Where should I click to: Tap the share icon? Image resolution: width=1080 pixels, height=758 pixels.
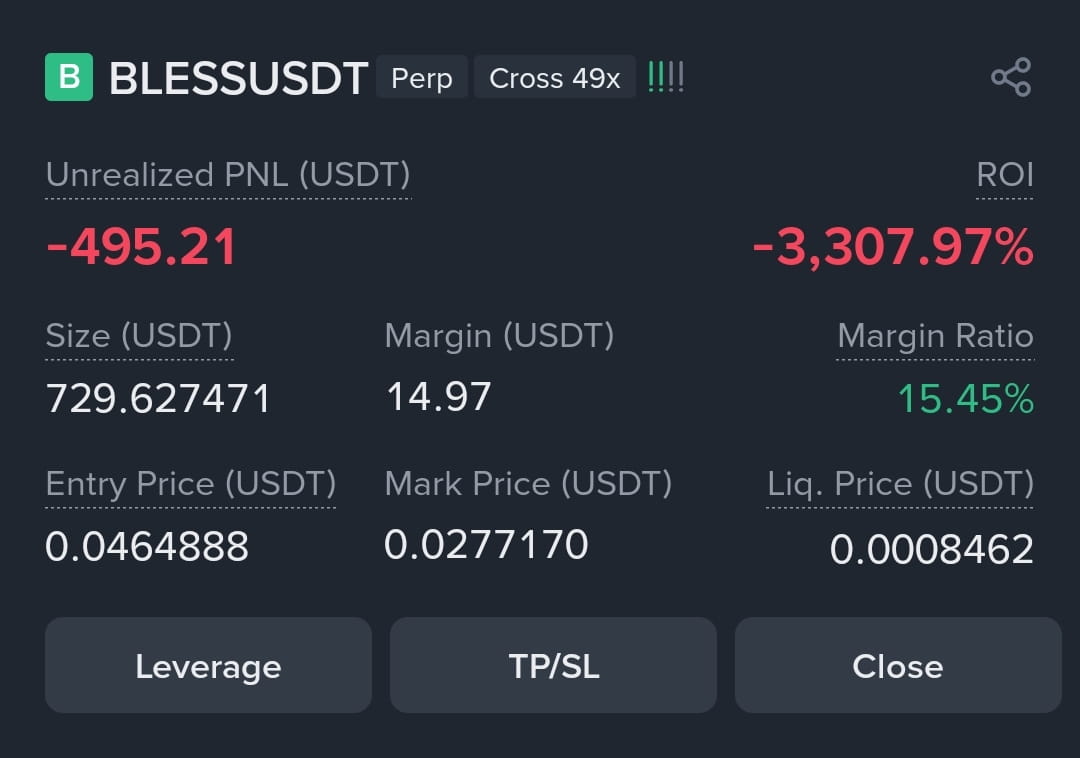[x=1010, y=77]
